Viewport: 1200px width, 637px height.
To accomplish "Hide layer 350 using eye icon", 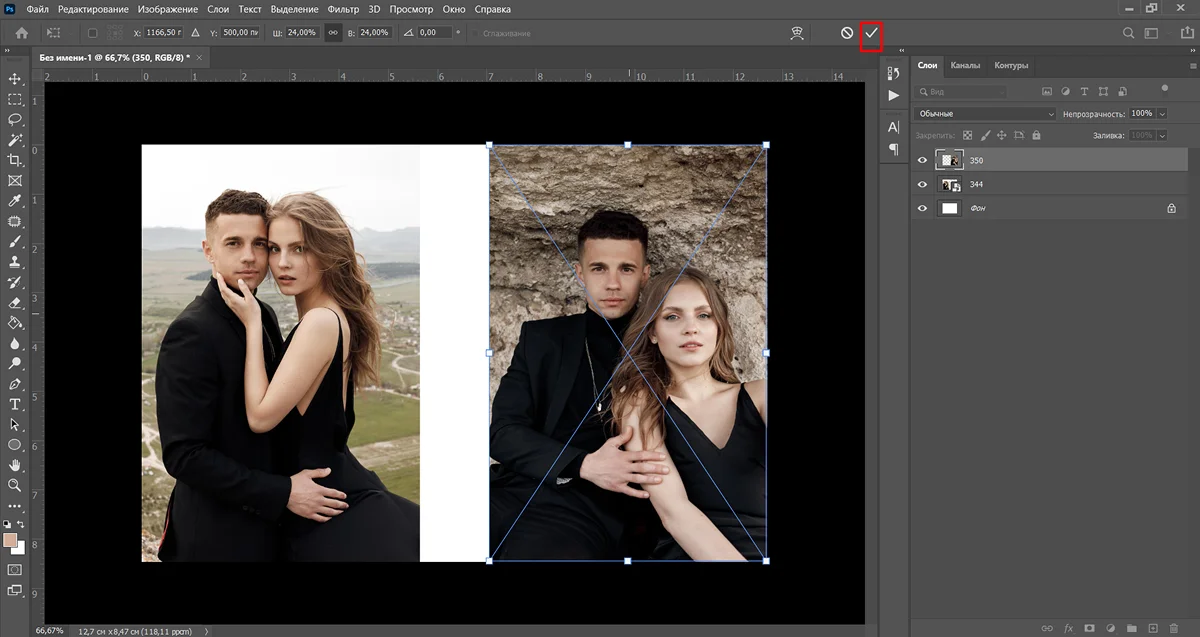I will (x=922, y=160).
